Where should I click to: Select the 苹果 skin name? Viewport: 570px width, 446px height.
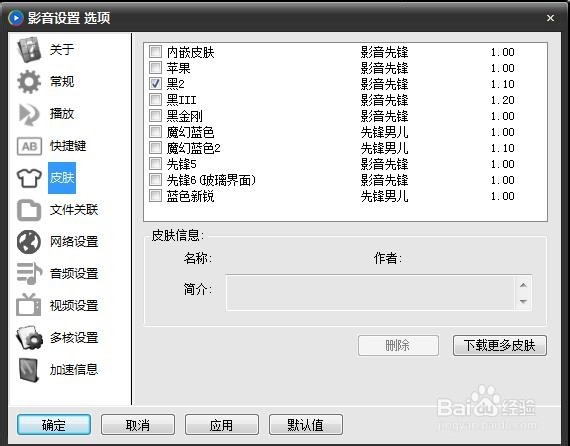[178, 68]
